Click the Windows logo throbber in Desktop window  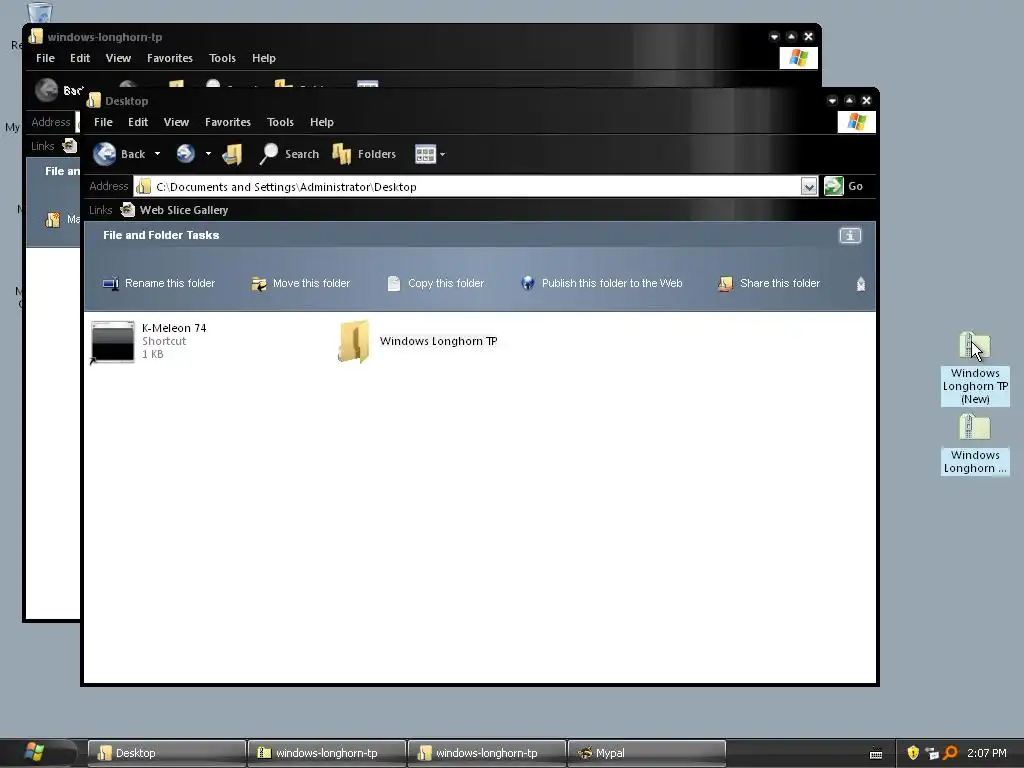pyautogui.click(x=856, y=122)
